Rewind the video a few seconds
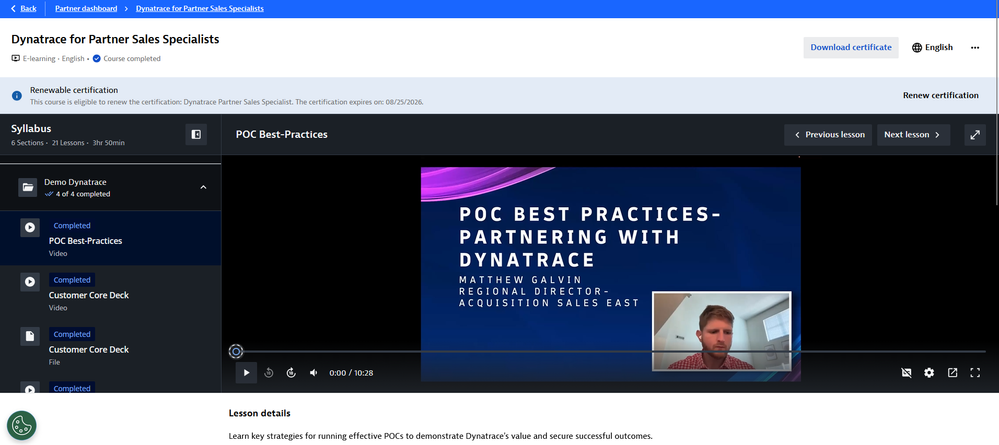Viewport: 999px width, 445px height. point(269,373)
